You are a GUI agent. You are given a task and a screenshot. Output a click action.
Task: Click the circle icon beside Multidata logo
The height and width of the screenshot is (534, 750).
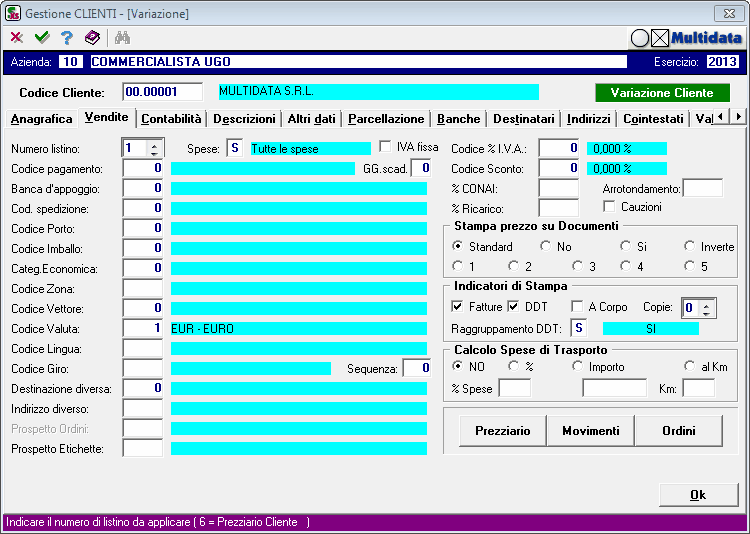(x=640, y=38)
